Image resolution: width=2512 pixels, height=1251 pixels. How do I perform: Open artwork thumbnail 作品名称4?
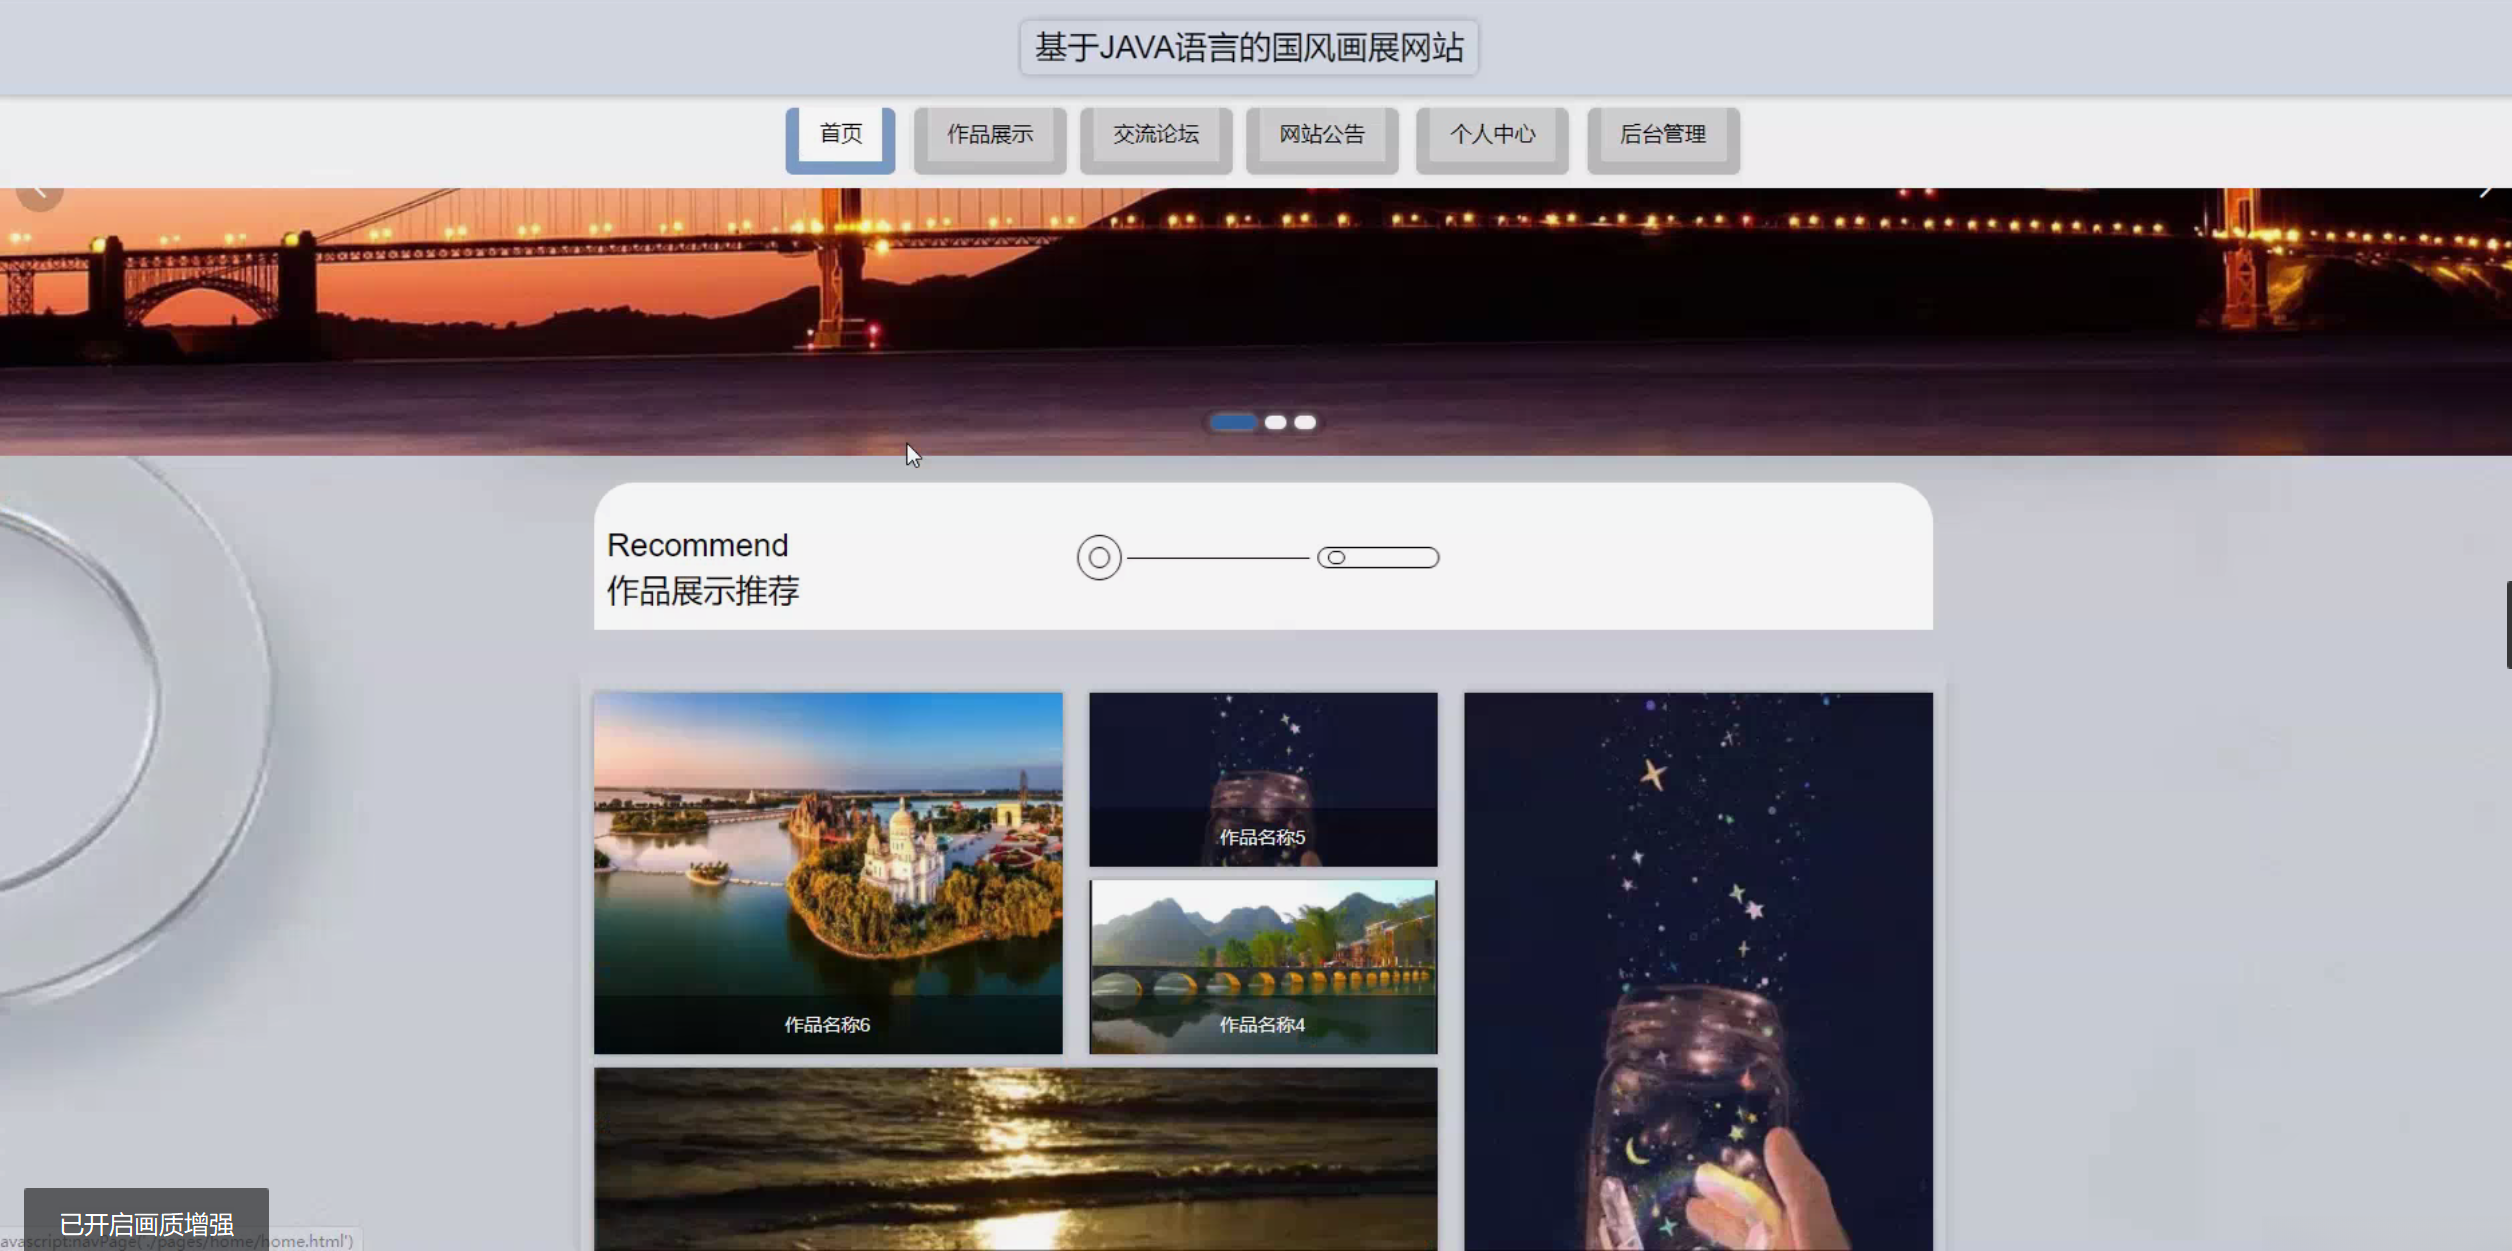click(1263, 966)
